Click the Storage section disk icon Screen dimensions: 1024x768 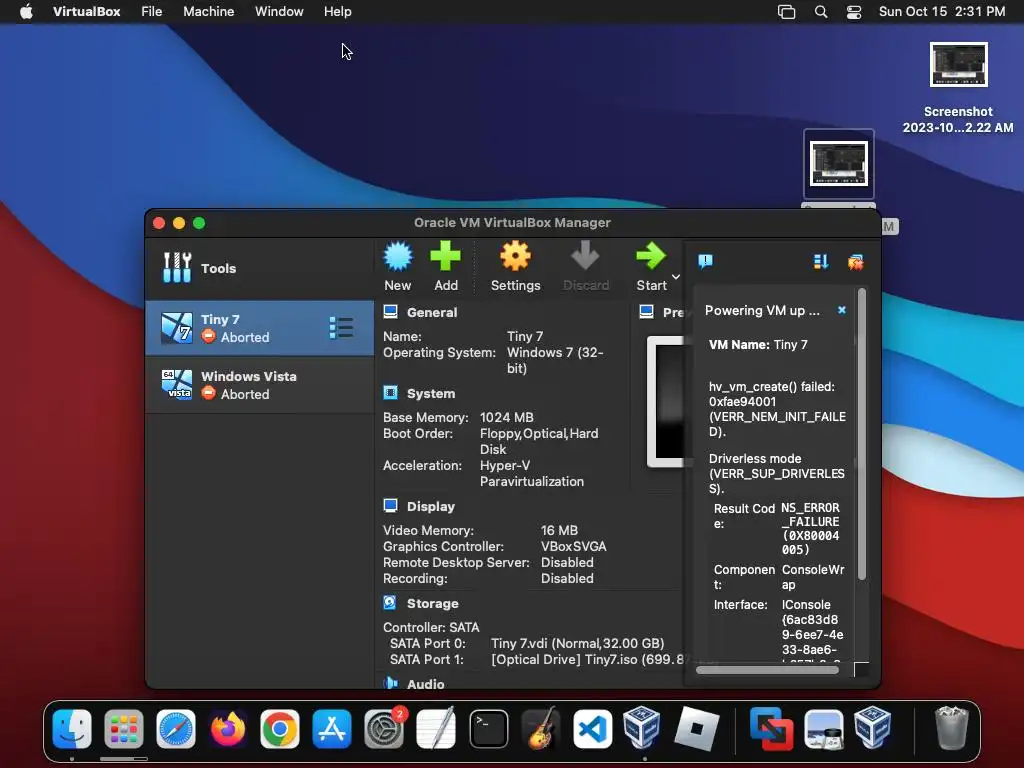(x=390, y=603)
